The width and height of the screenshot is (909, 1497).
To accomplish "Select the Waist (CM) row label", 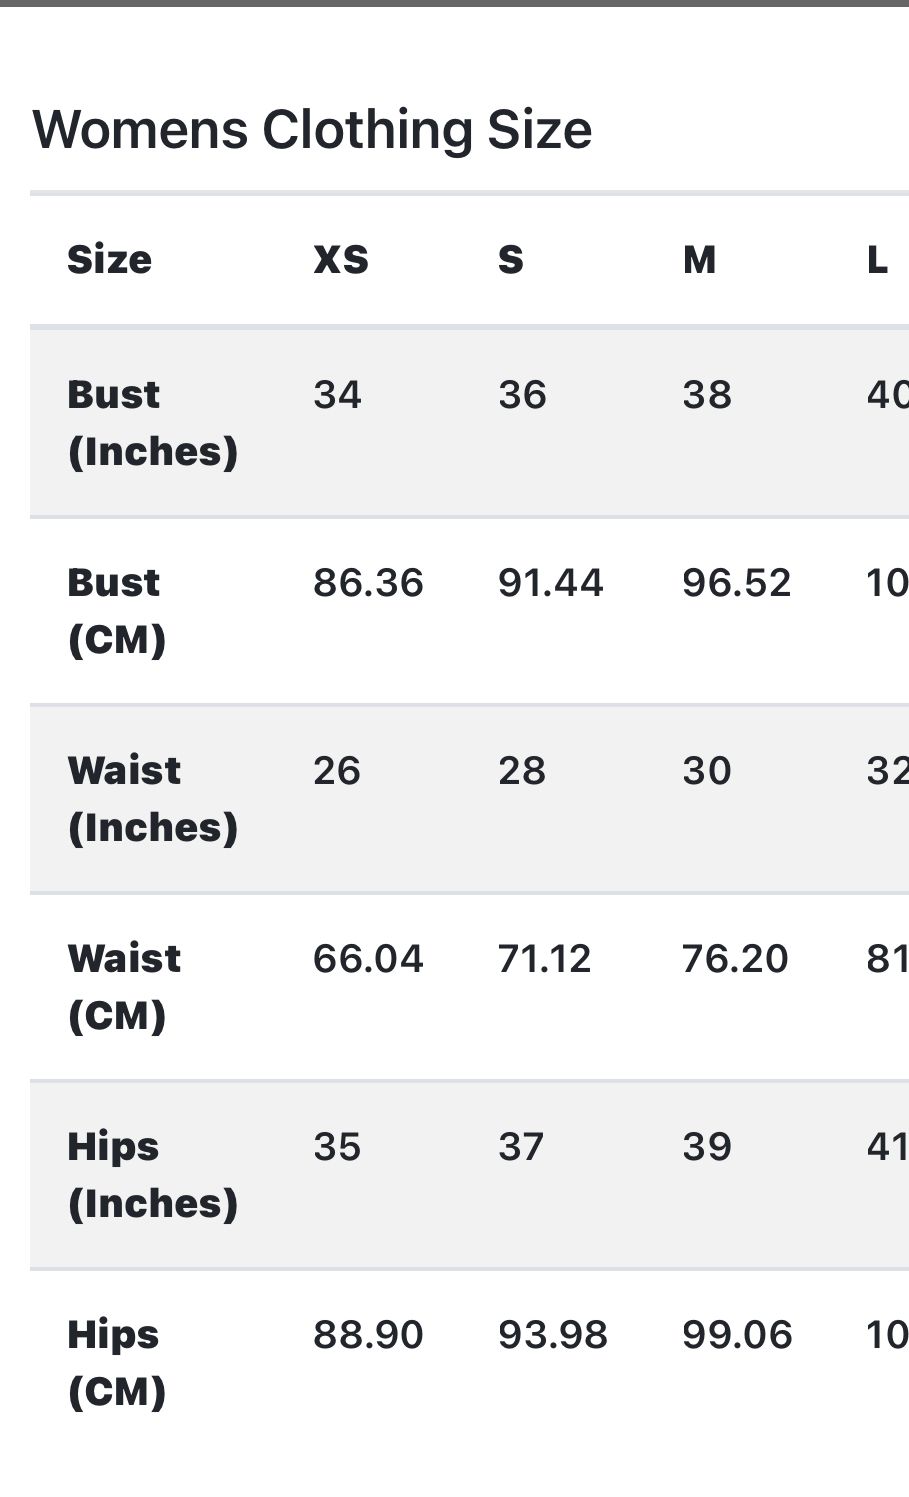I will click(x=124, y=987).
